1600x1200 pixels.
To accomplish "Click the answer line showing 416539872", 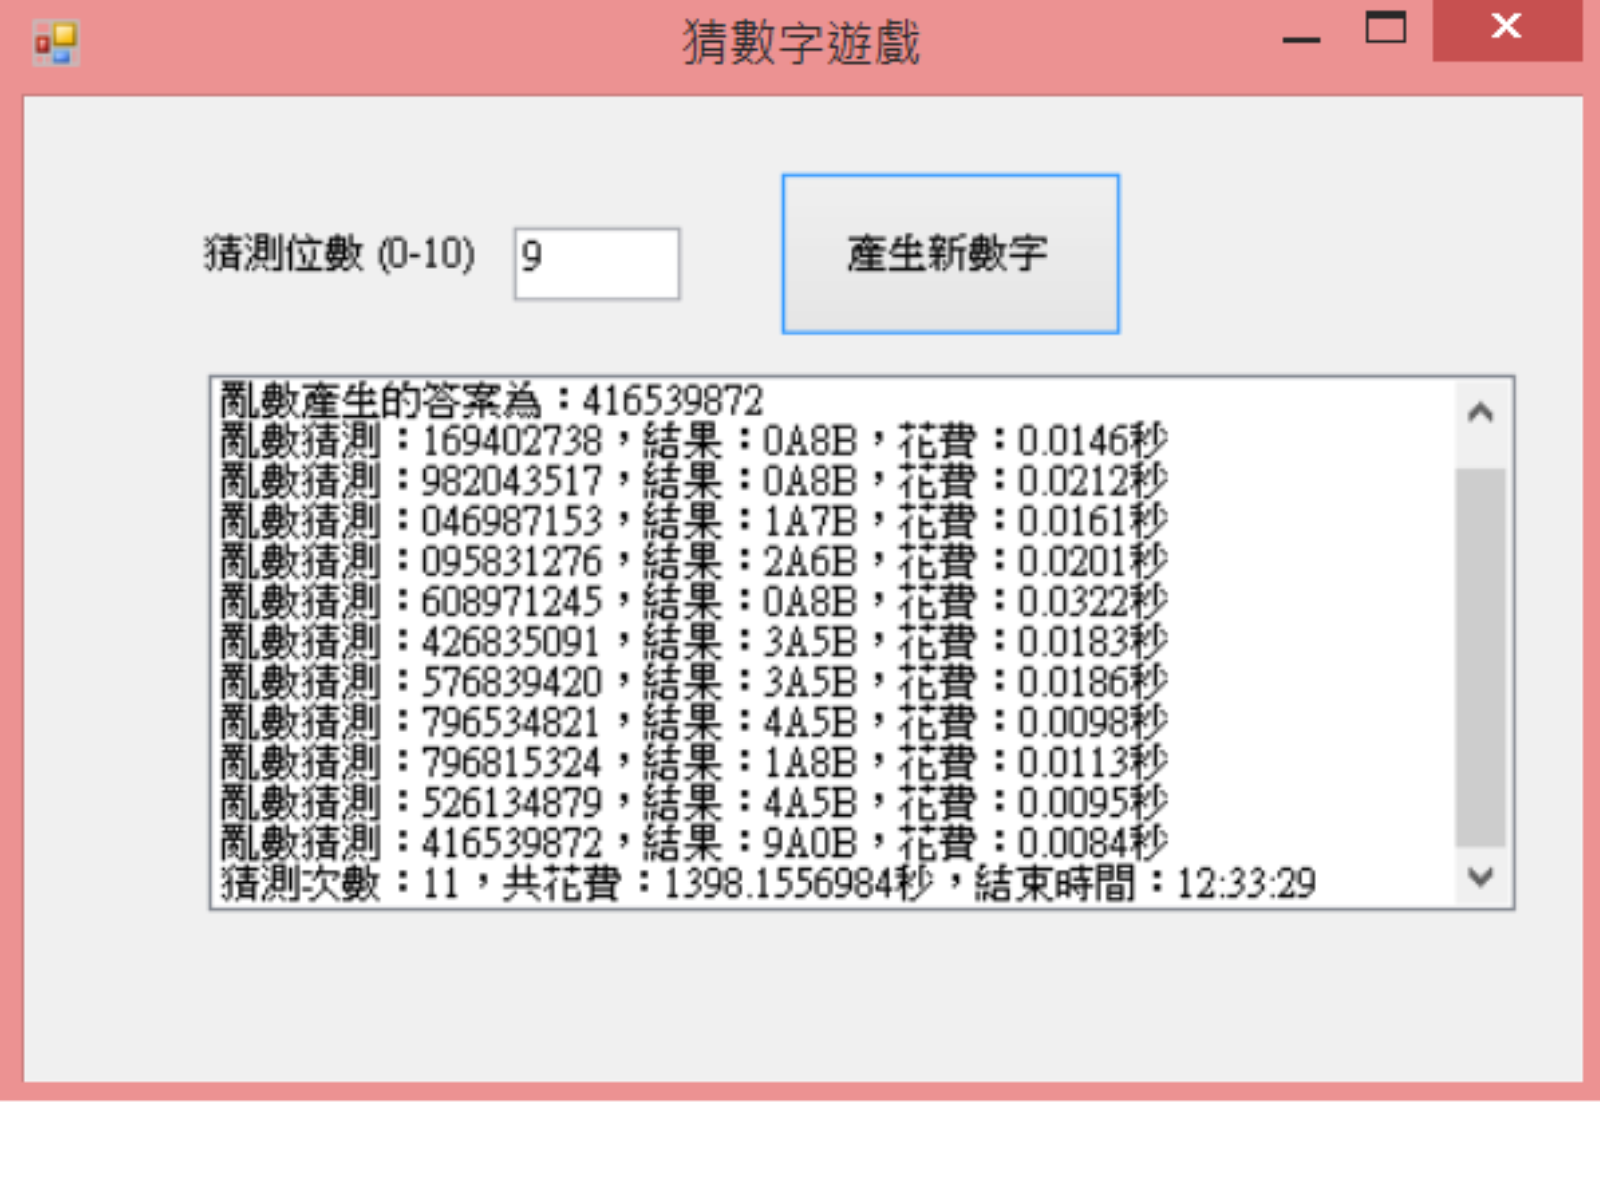I will pos(492,401).
